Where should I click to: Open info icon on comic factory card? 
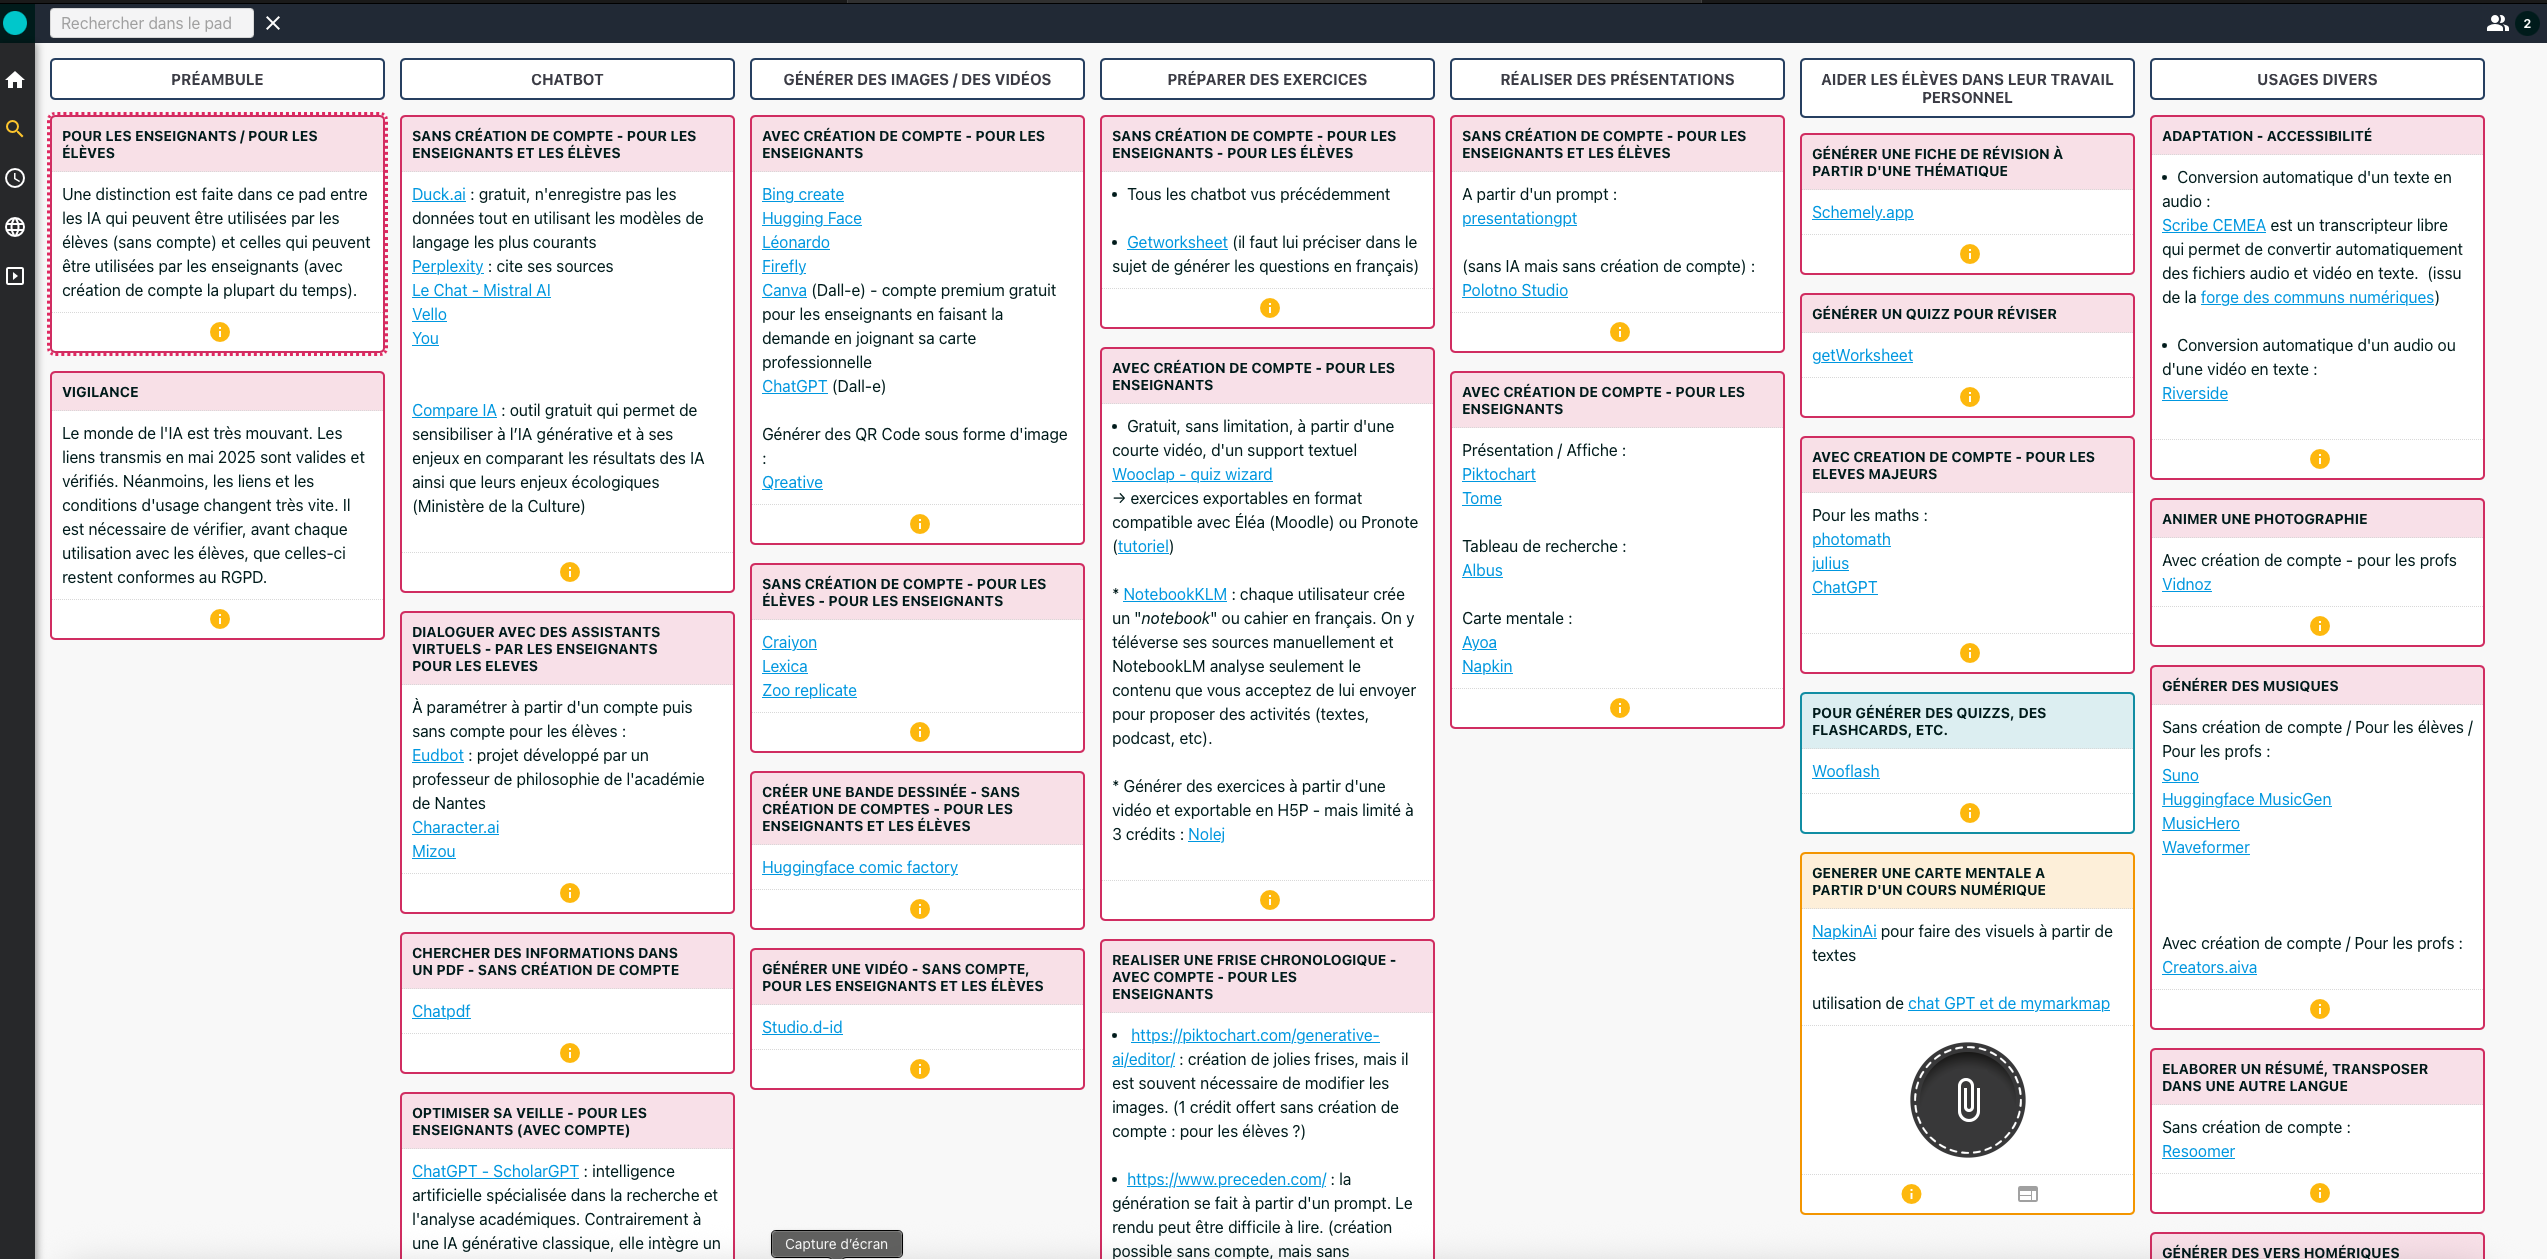(920, 909)
